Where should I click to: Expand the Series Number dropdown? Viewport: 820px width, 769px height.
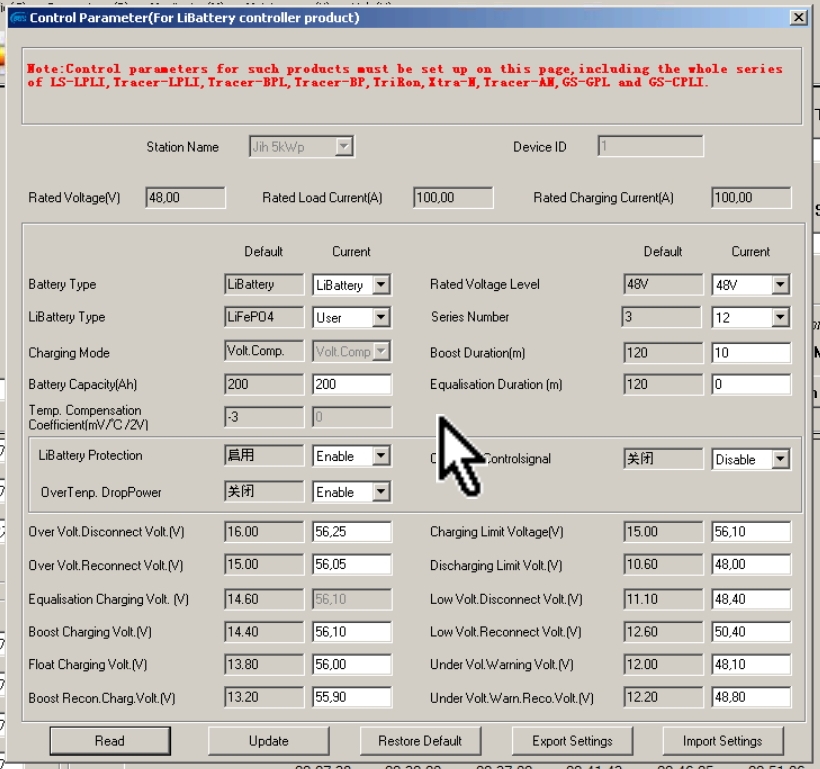point(780,318)
